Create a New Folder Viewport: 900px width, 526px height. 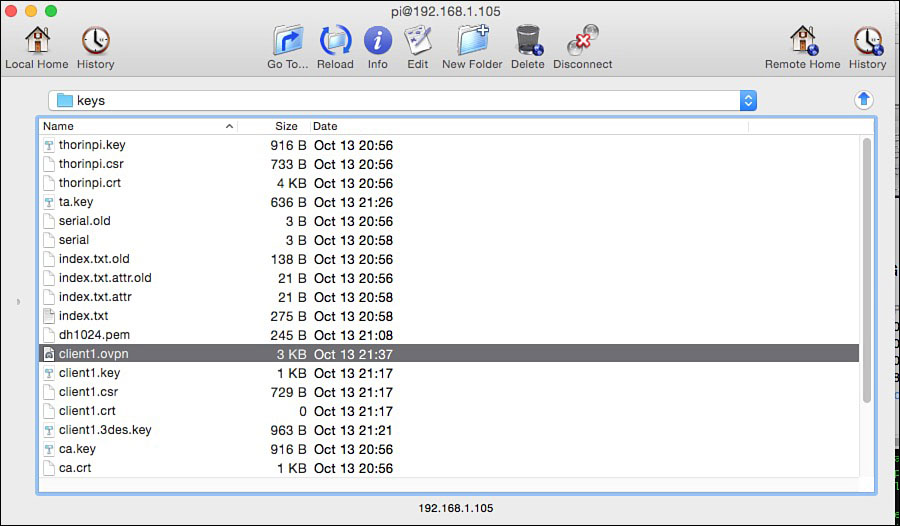tap(472, 48)
